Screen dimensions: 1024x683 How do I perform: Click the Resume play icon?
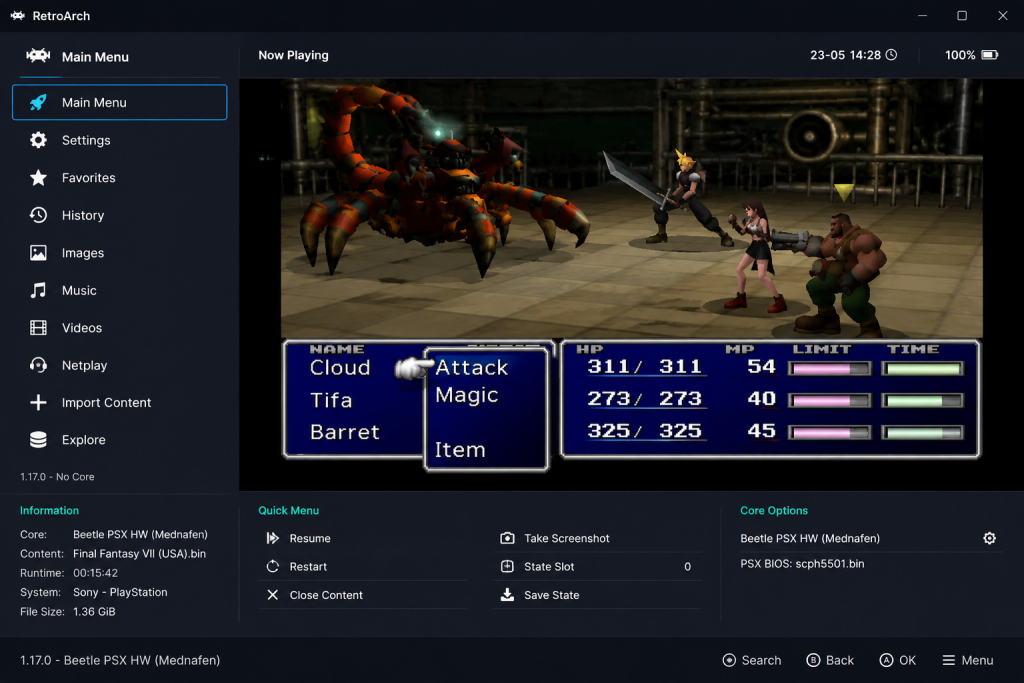(272, 538)
